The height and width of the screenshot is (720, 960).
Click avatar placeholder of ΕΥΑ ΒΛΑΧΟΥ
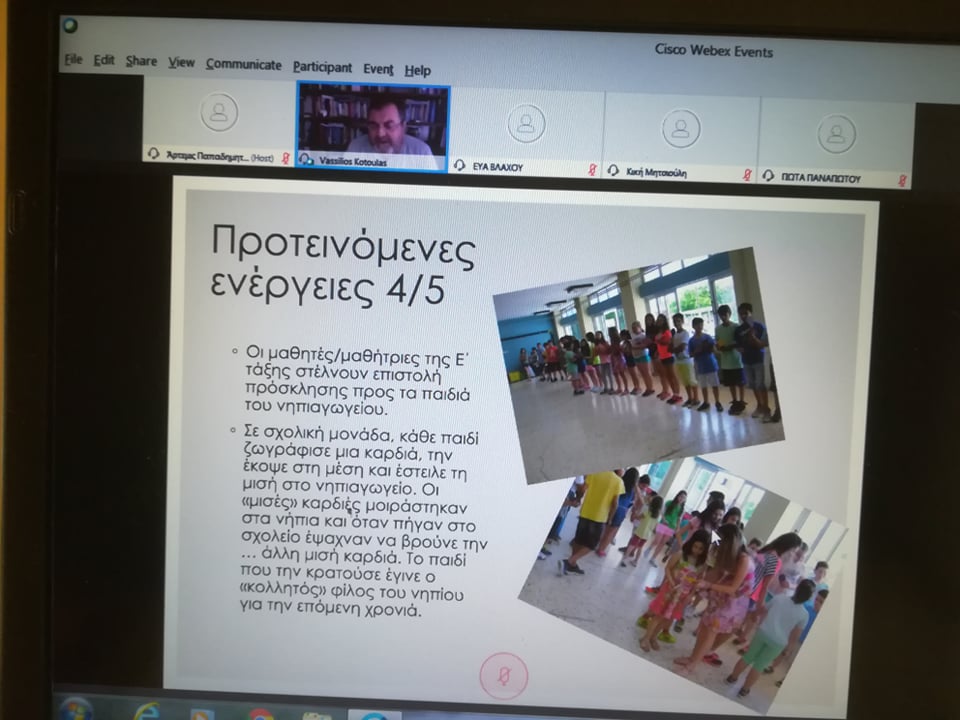click(x=526, y=123)
